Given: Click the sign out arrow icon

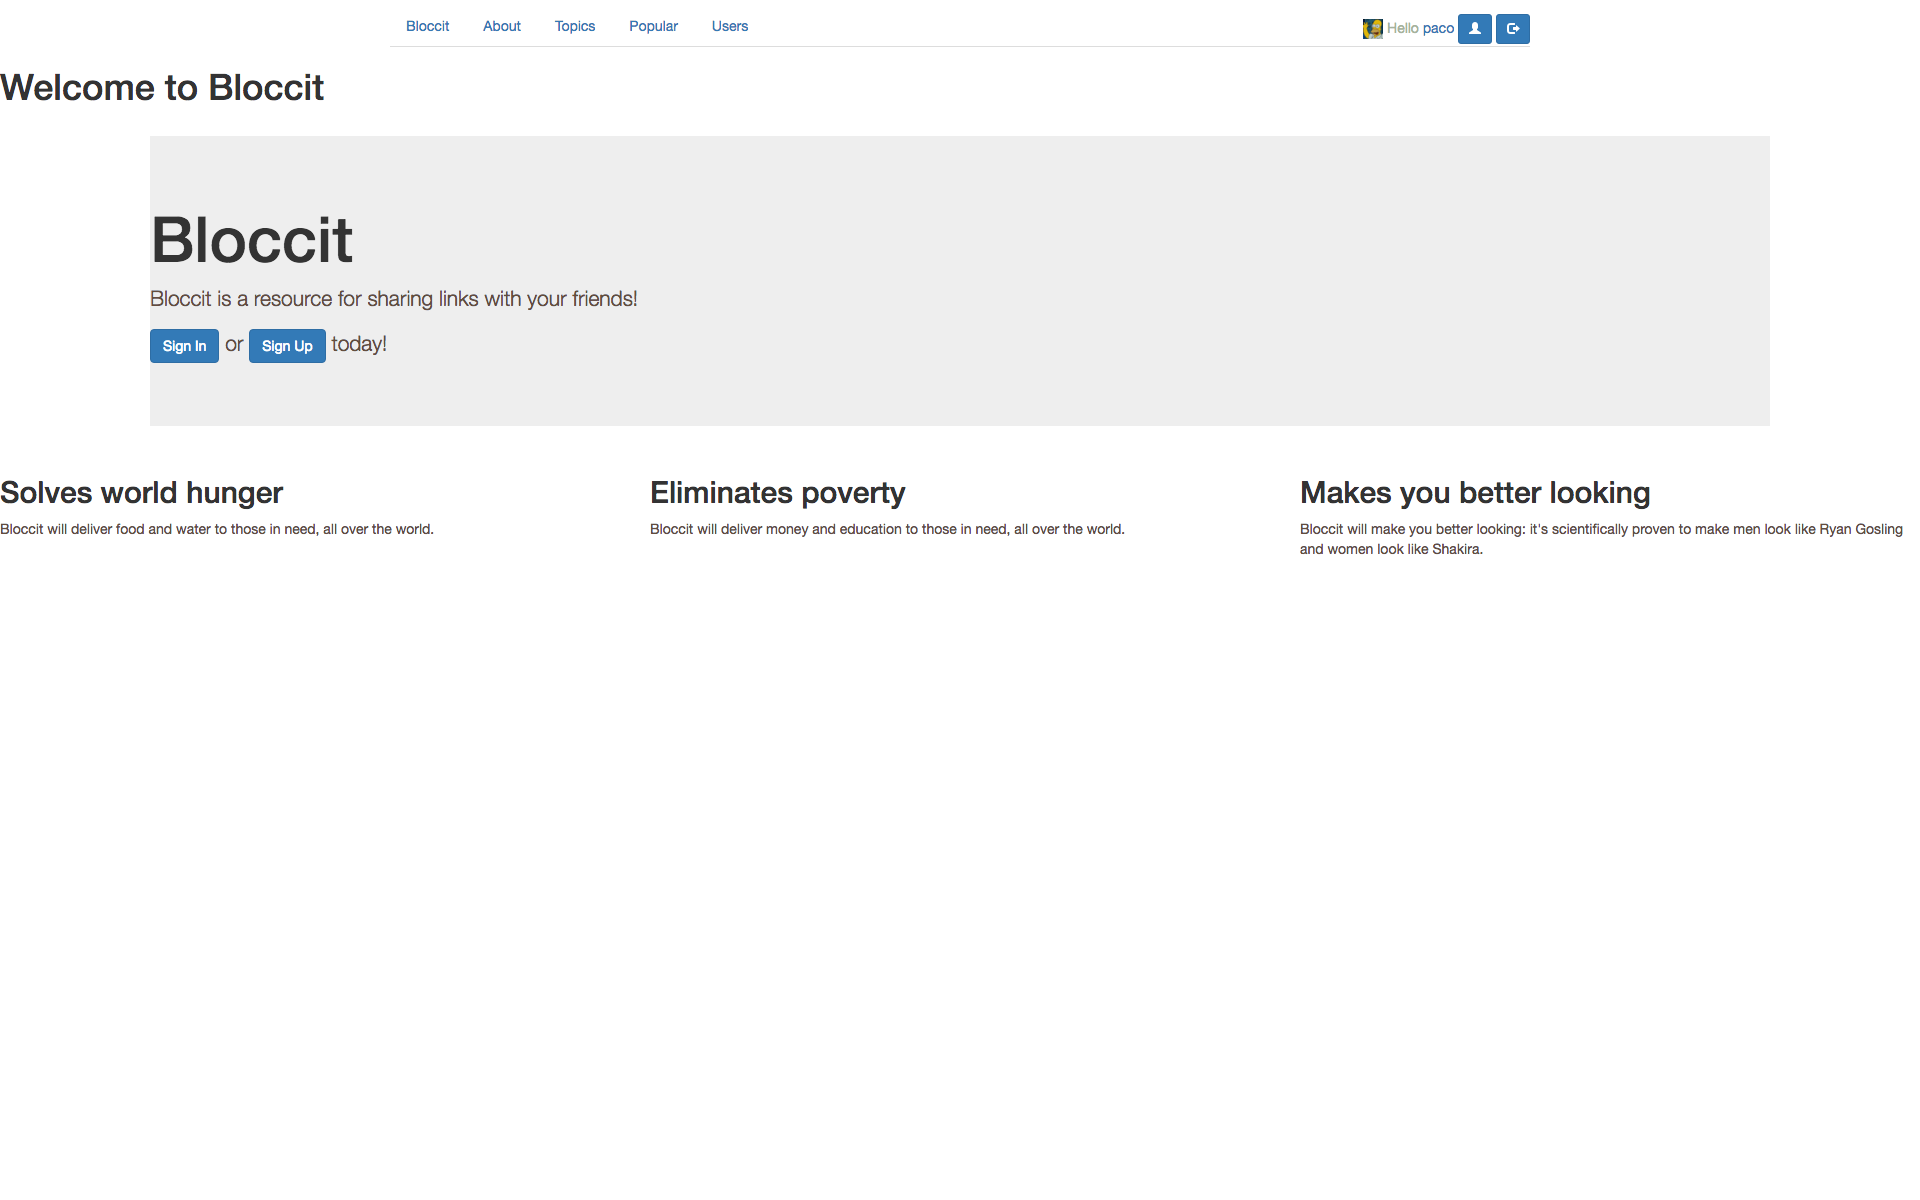Looking at the screenshot, I should click(1512, 29).
